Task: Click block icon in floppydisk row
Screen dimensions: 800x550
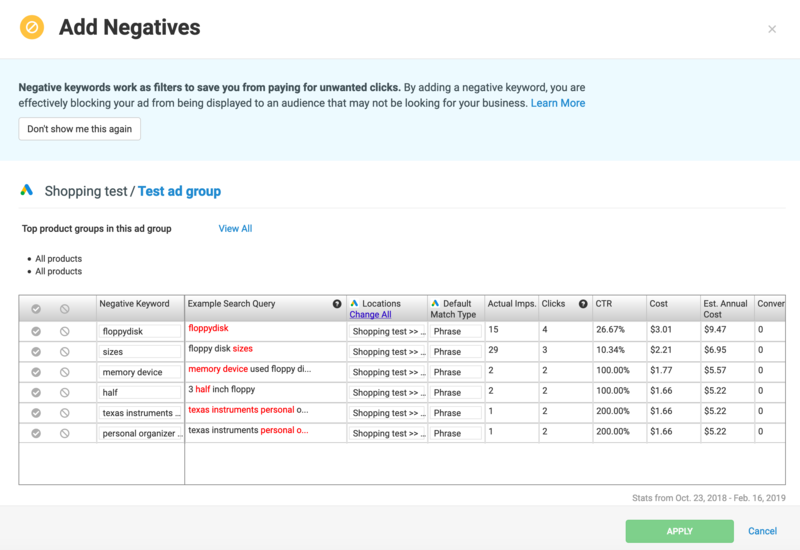Action: tap(64, 331)
